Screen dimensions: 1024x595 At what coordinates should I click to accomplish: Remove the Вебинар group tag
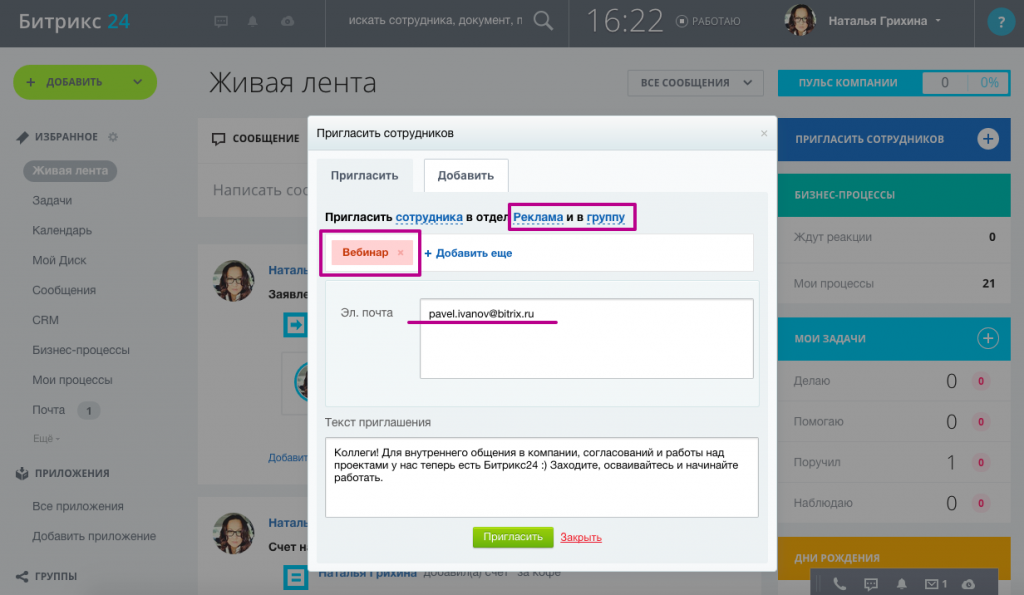click(x=401, y=253)
